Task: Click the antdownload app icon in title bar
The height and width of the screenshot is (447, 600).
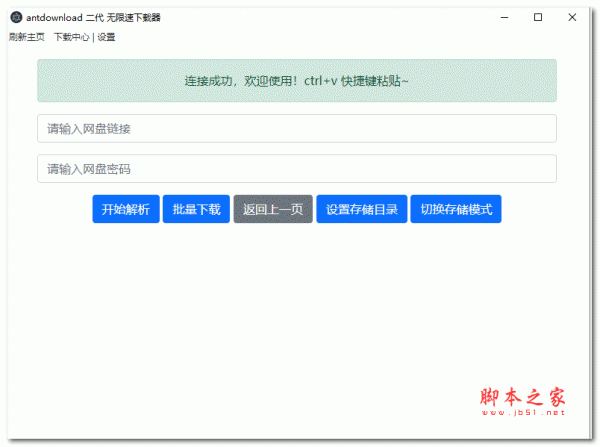Action: (16, 17)
